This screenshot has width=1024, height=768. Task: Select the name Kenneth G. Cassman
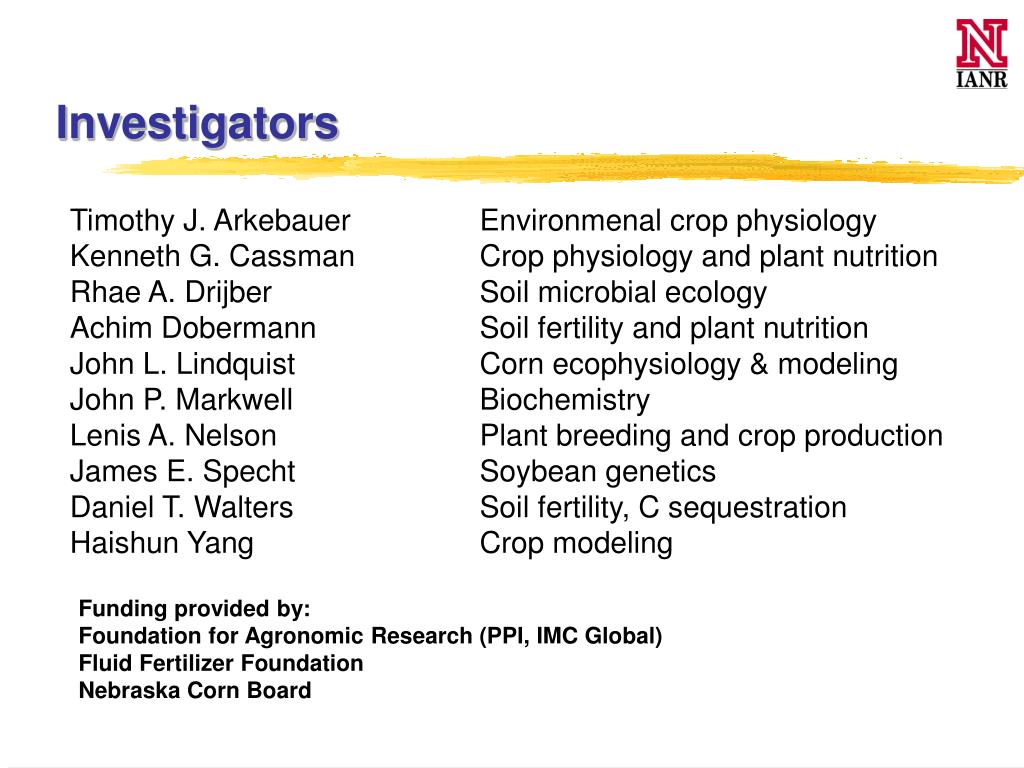tap(212, 256)
